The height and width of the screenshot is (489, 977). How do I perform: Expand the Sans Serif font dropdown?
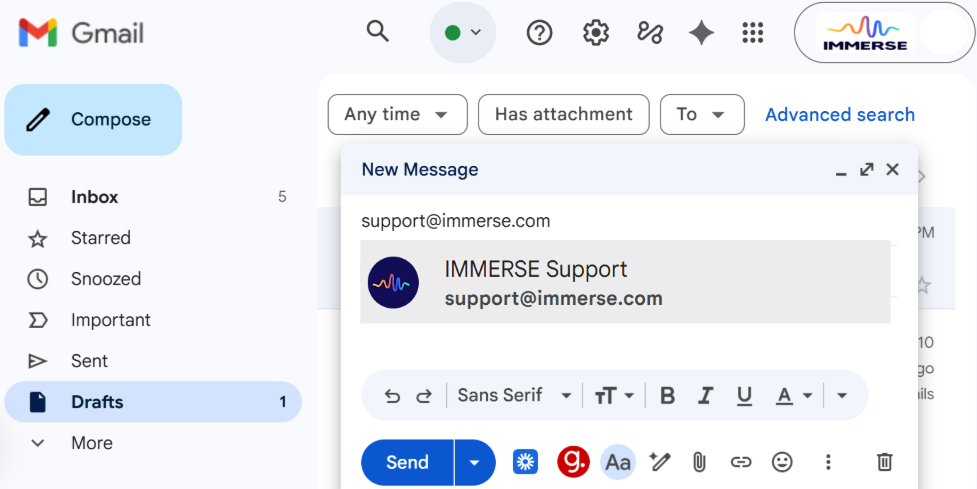pyautogui.click(x=514, y=396)
